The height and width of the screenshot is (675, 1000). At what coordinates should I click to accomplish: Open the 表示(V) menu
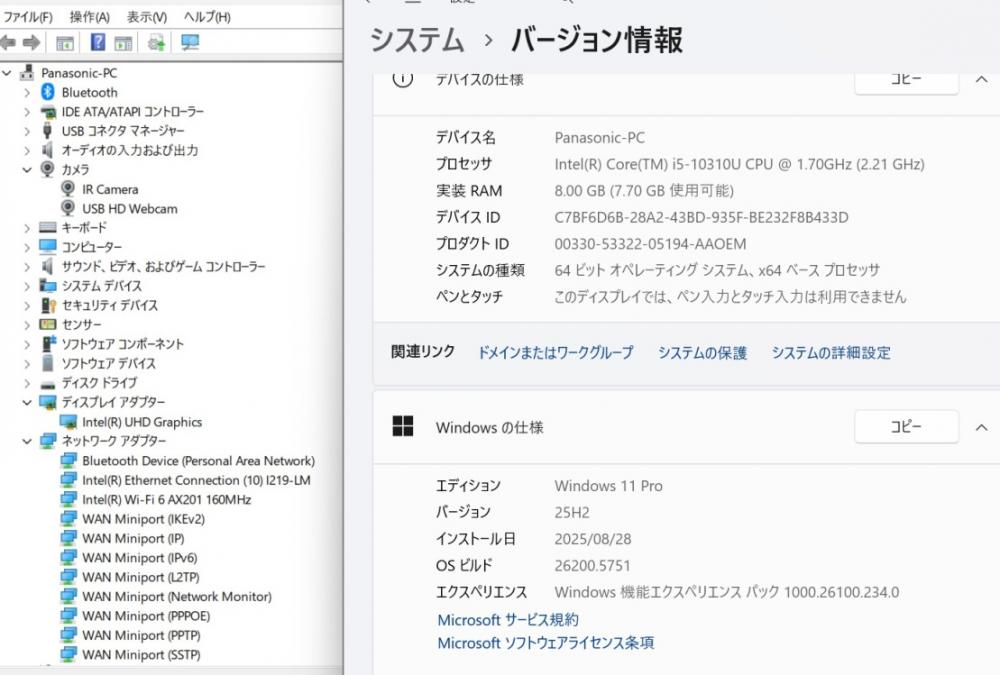click(x=147, y=17)
